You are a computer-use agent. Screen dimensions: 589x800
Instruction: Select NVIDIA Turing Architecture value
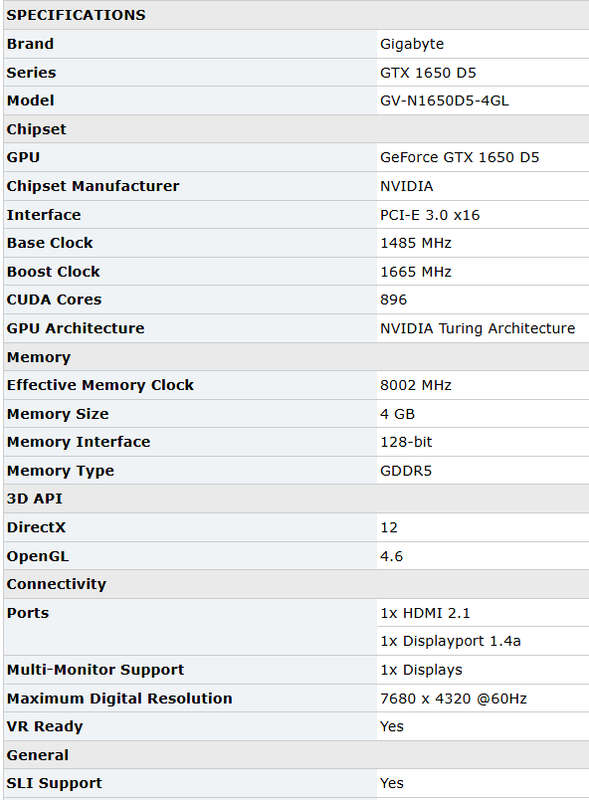[x=478, y=329]
